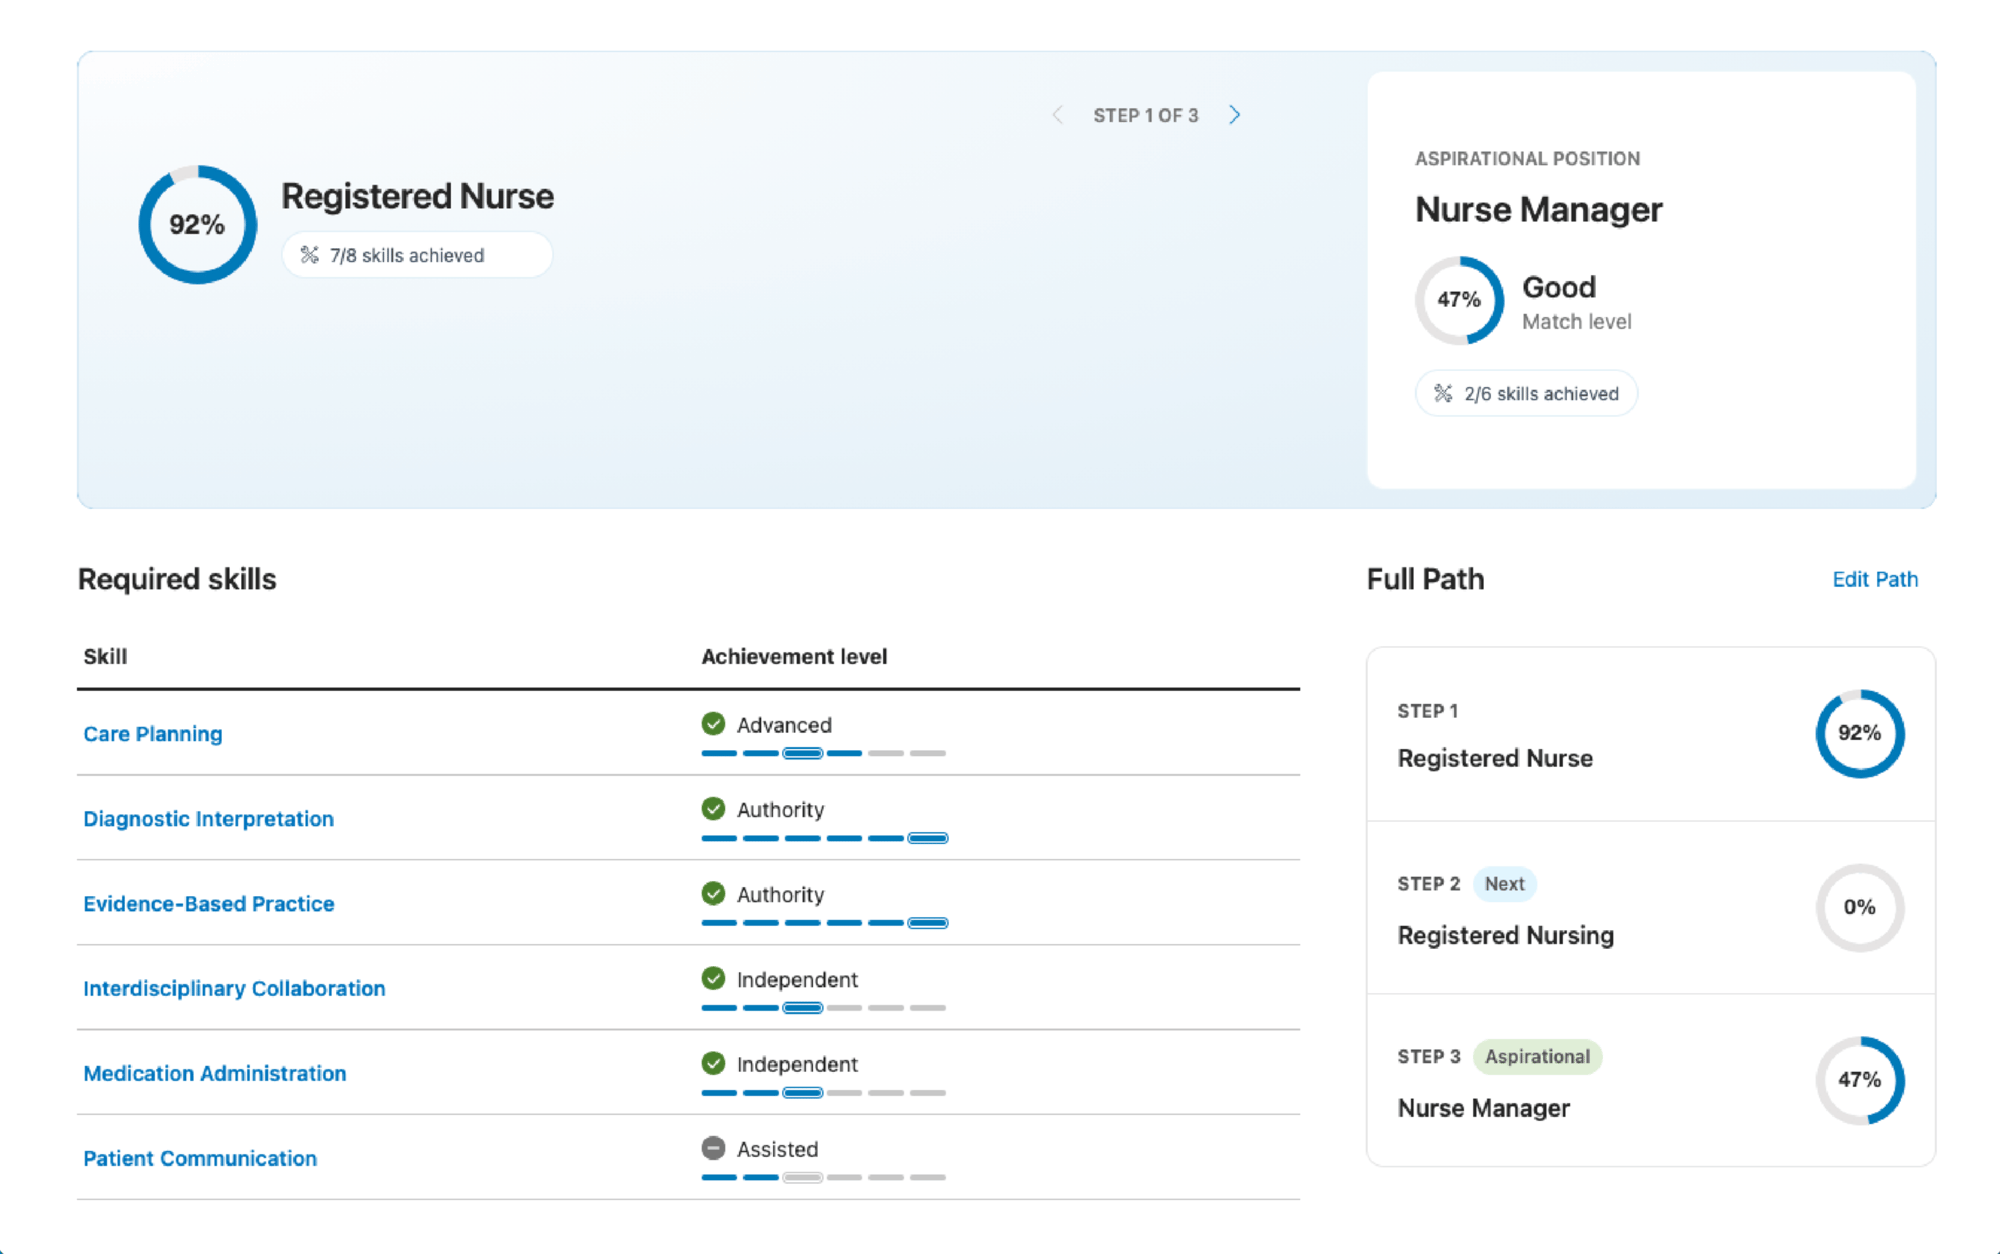Image resolution: width=2000 pixels, height=1254 pixels.
Task: Click green checkmark for Diagnostic Interpretation
Action: coord(713,808)
